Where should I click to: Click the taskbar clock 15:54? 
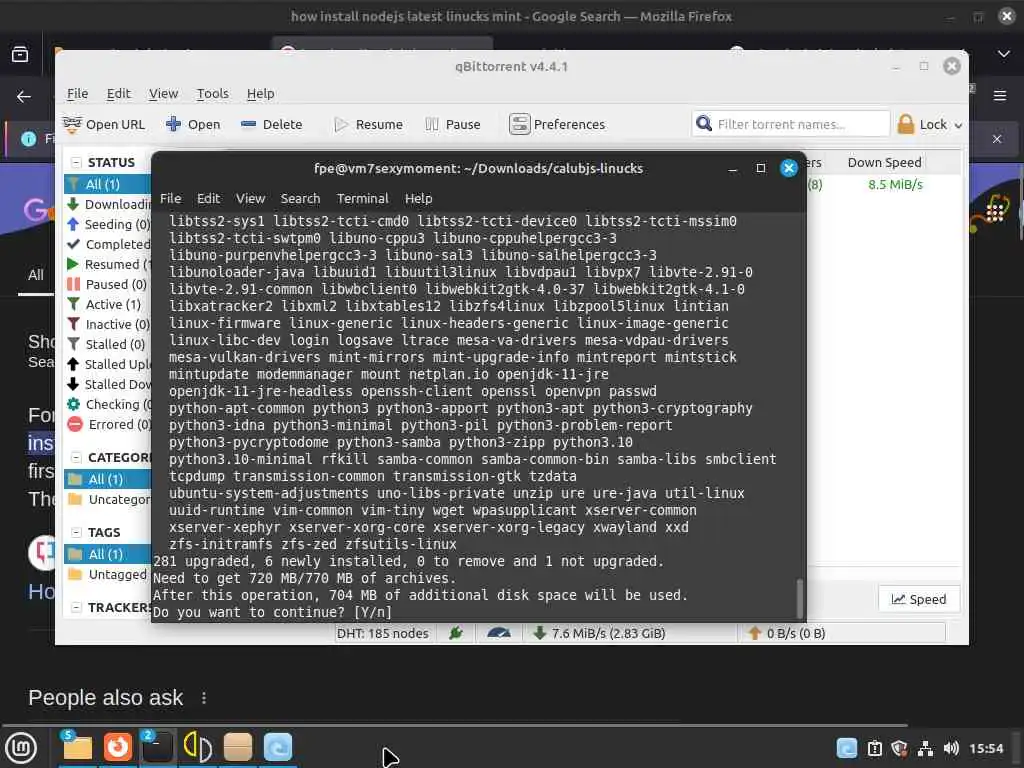pos(985,748)
